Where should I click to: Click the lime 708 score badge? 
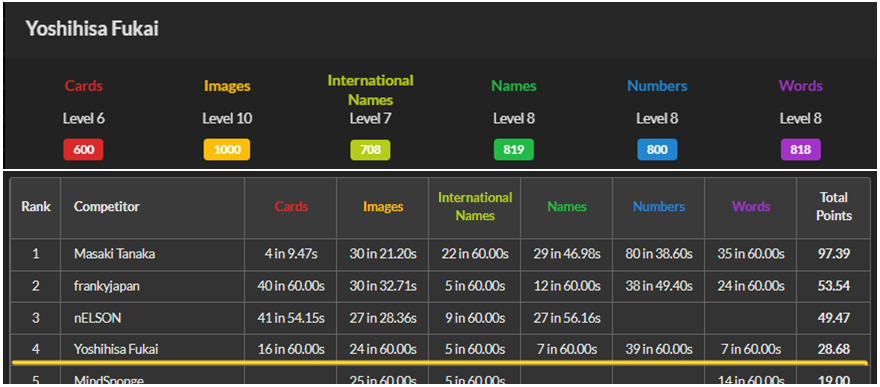click(x=370, y=150)
